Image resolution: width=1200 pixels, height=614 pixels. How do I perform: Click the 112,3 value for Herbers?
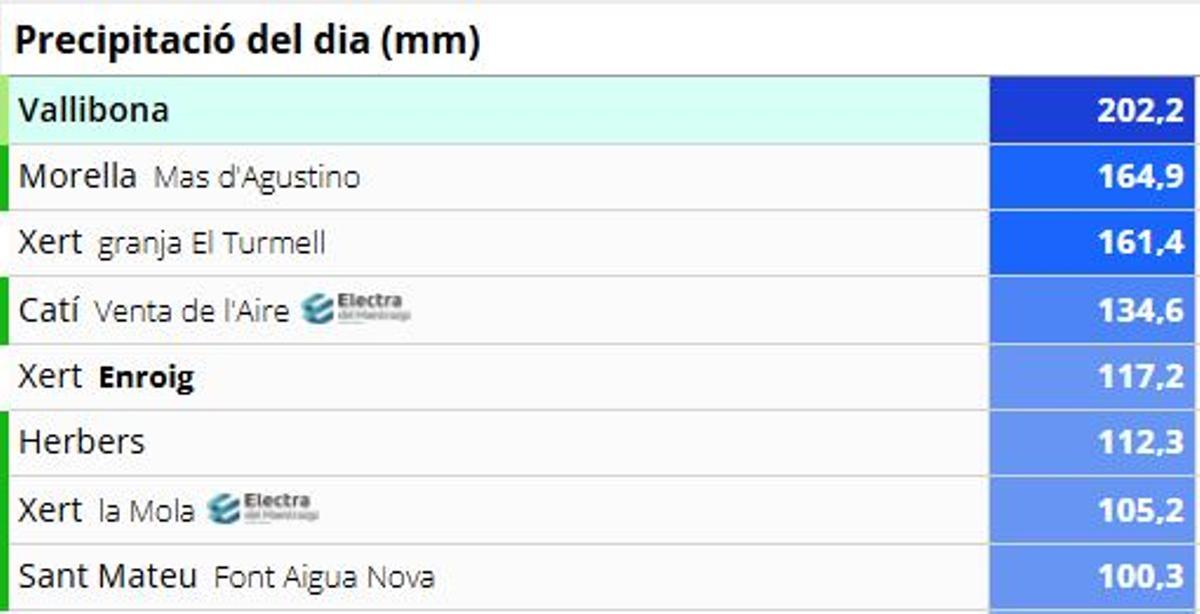click(x=1094, y=442)
